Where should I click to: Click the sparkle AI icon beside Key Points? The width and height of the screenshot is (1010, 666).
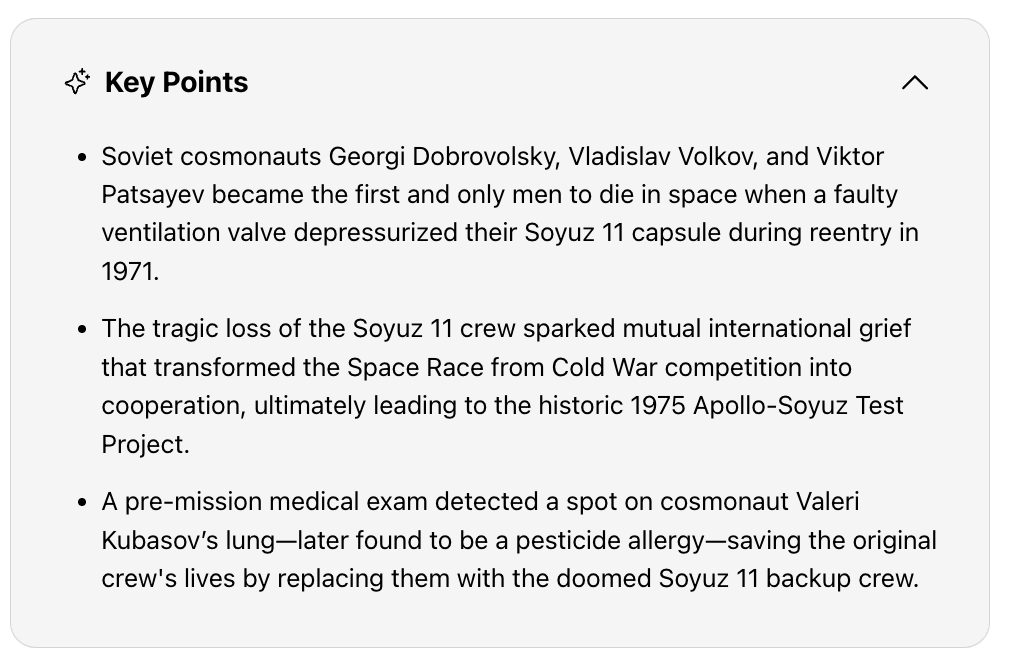(77, 82)
